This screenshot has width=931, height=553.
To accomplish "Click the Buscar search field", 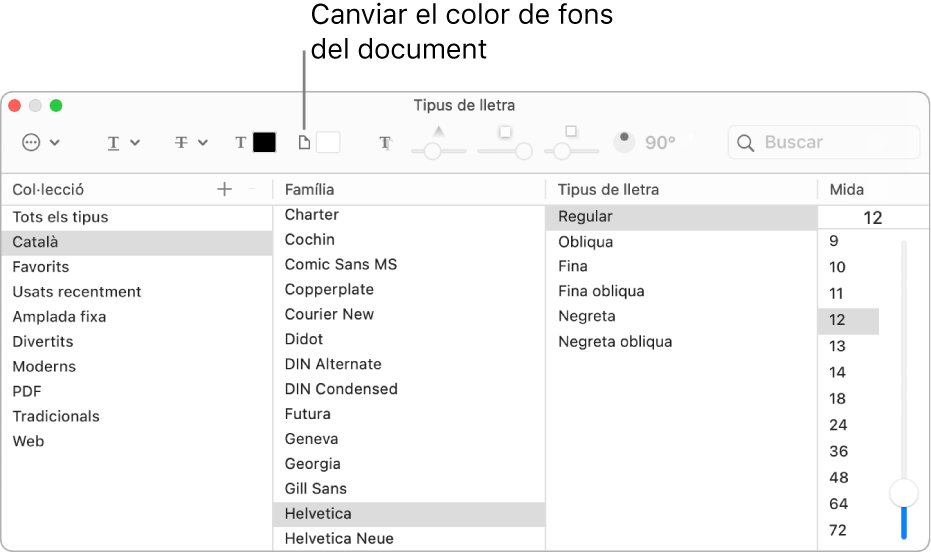I will [824, 143].
